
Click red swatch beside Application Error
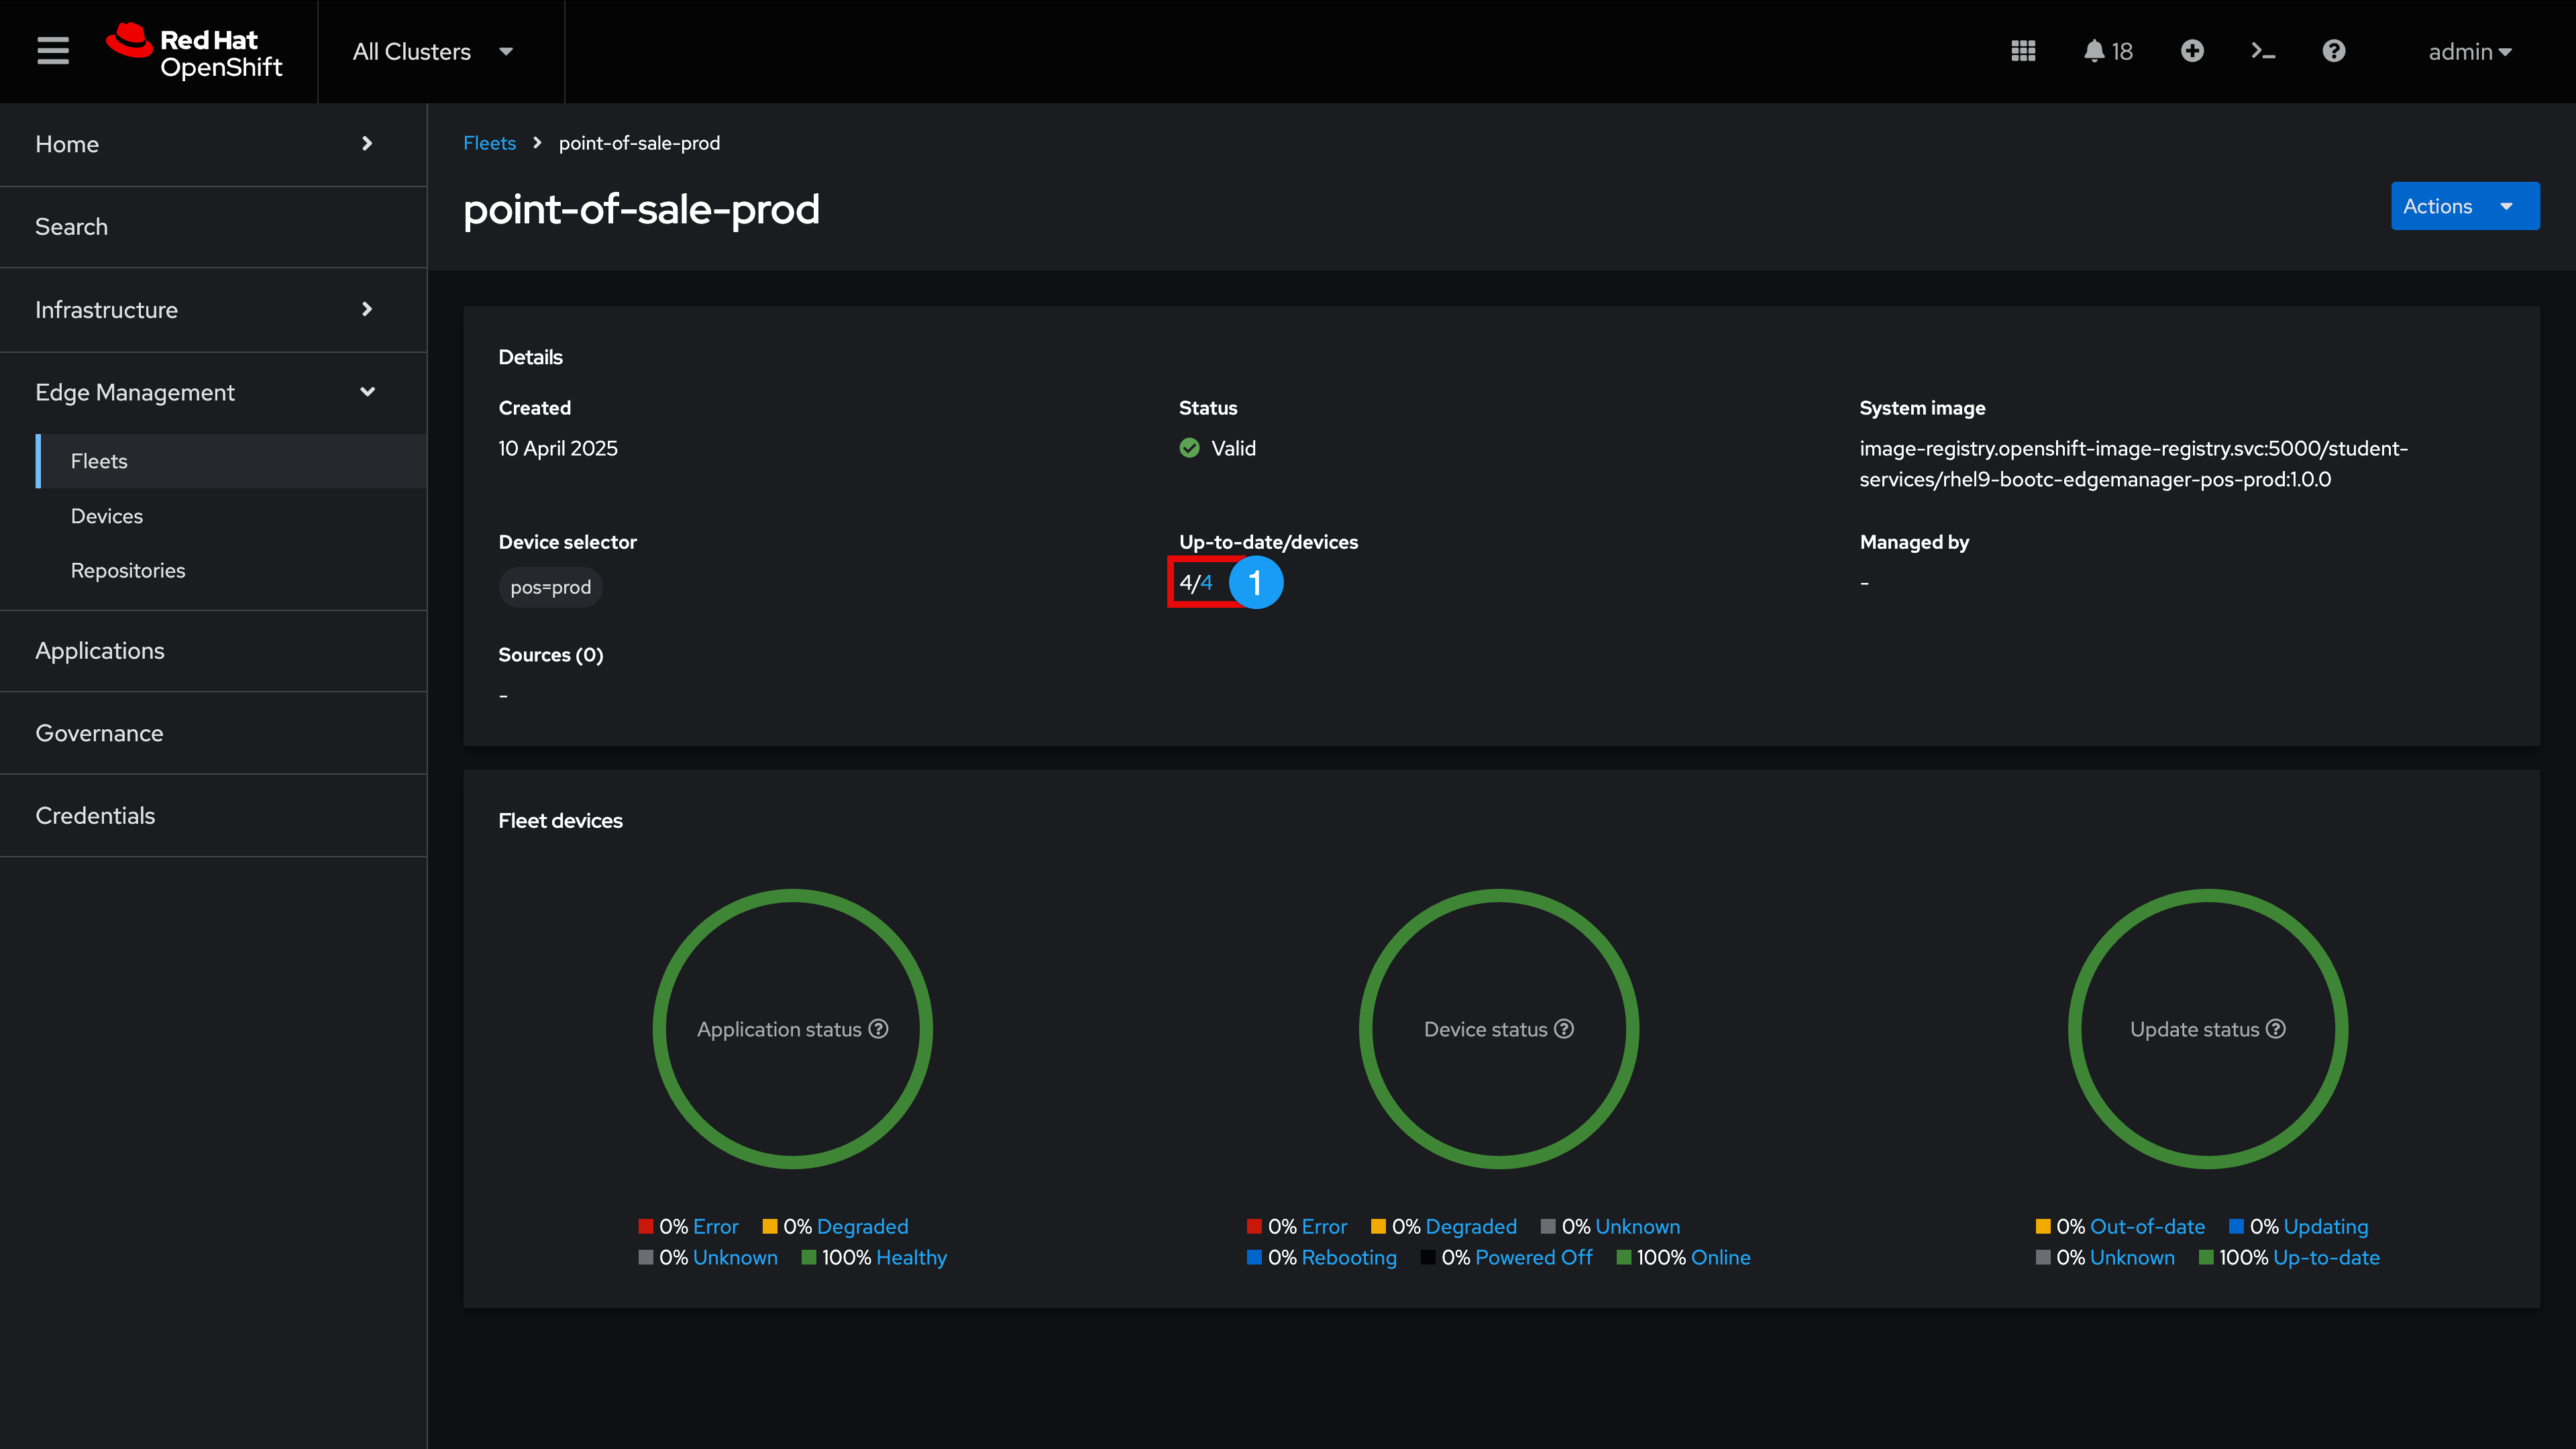coord(646,1226)
